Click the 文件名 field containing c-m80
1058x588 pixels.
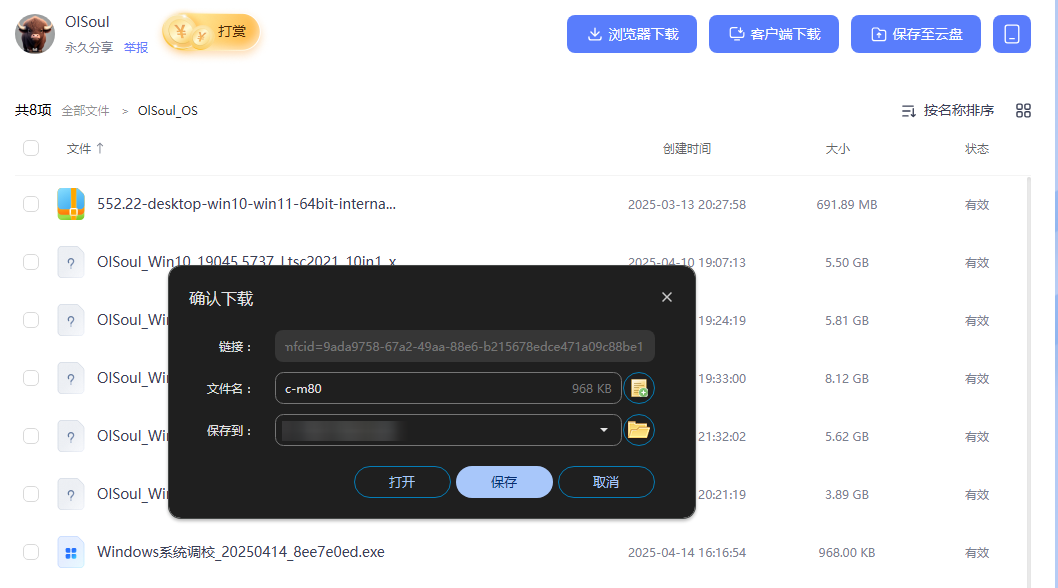point(448,388)
